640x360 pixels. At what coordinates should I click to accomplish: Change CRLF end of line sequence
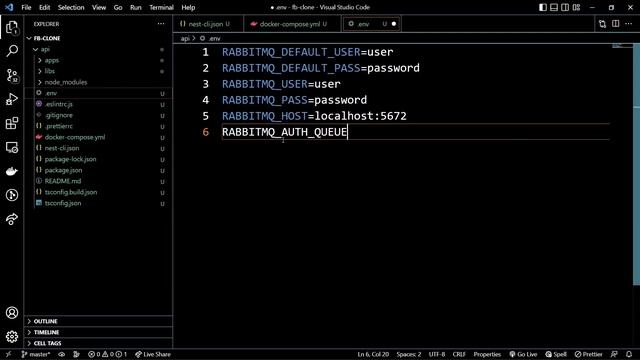pos(459,354)
